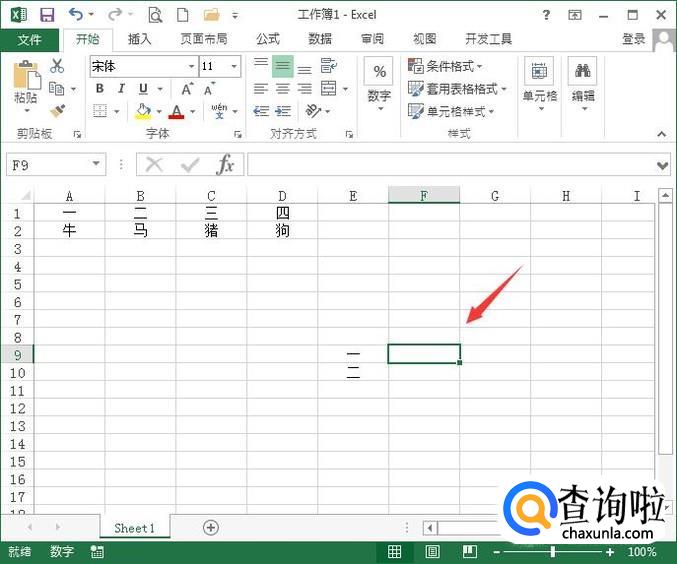Cut selection with scissors icon
Viewport: 677px width, 564px height.
point(57,66)
